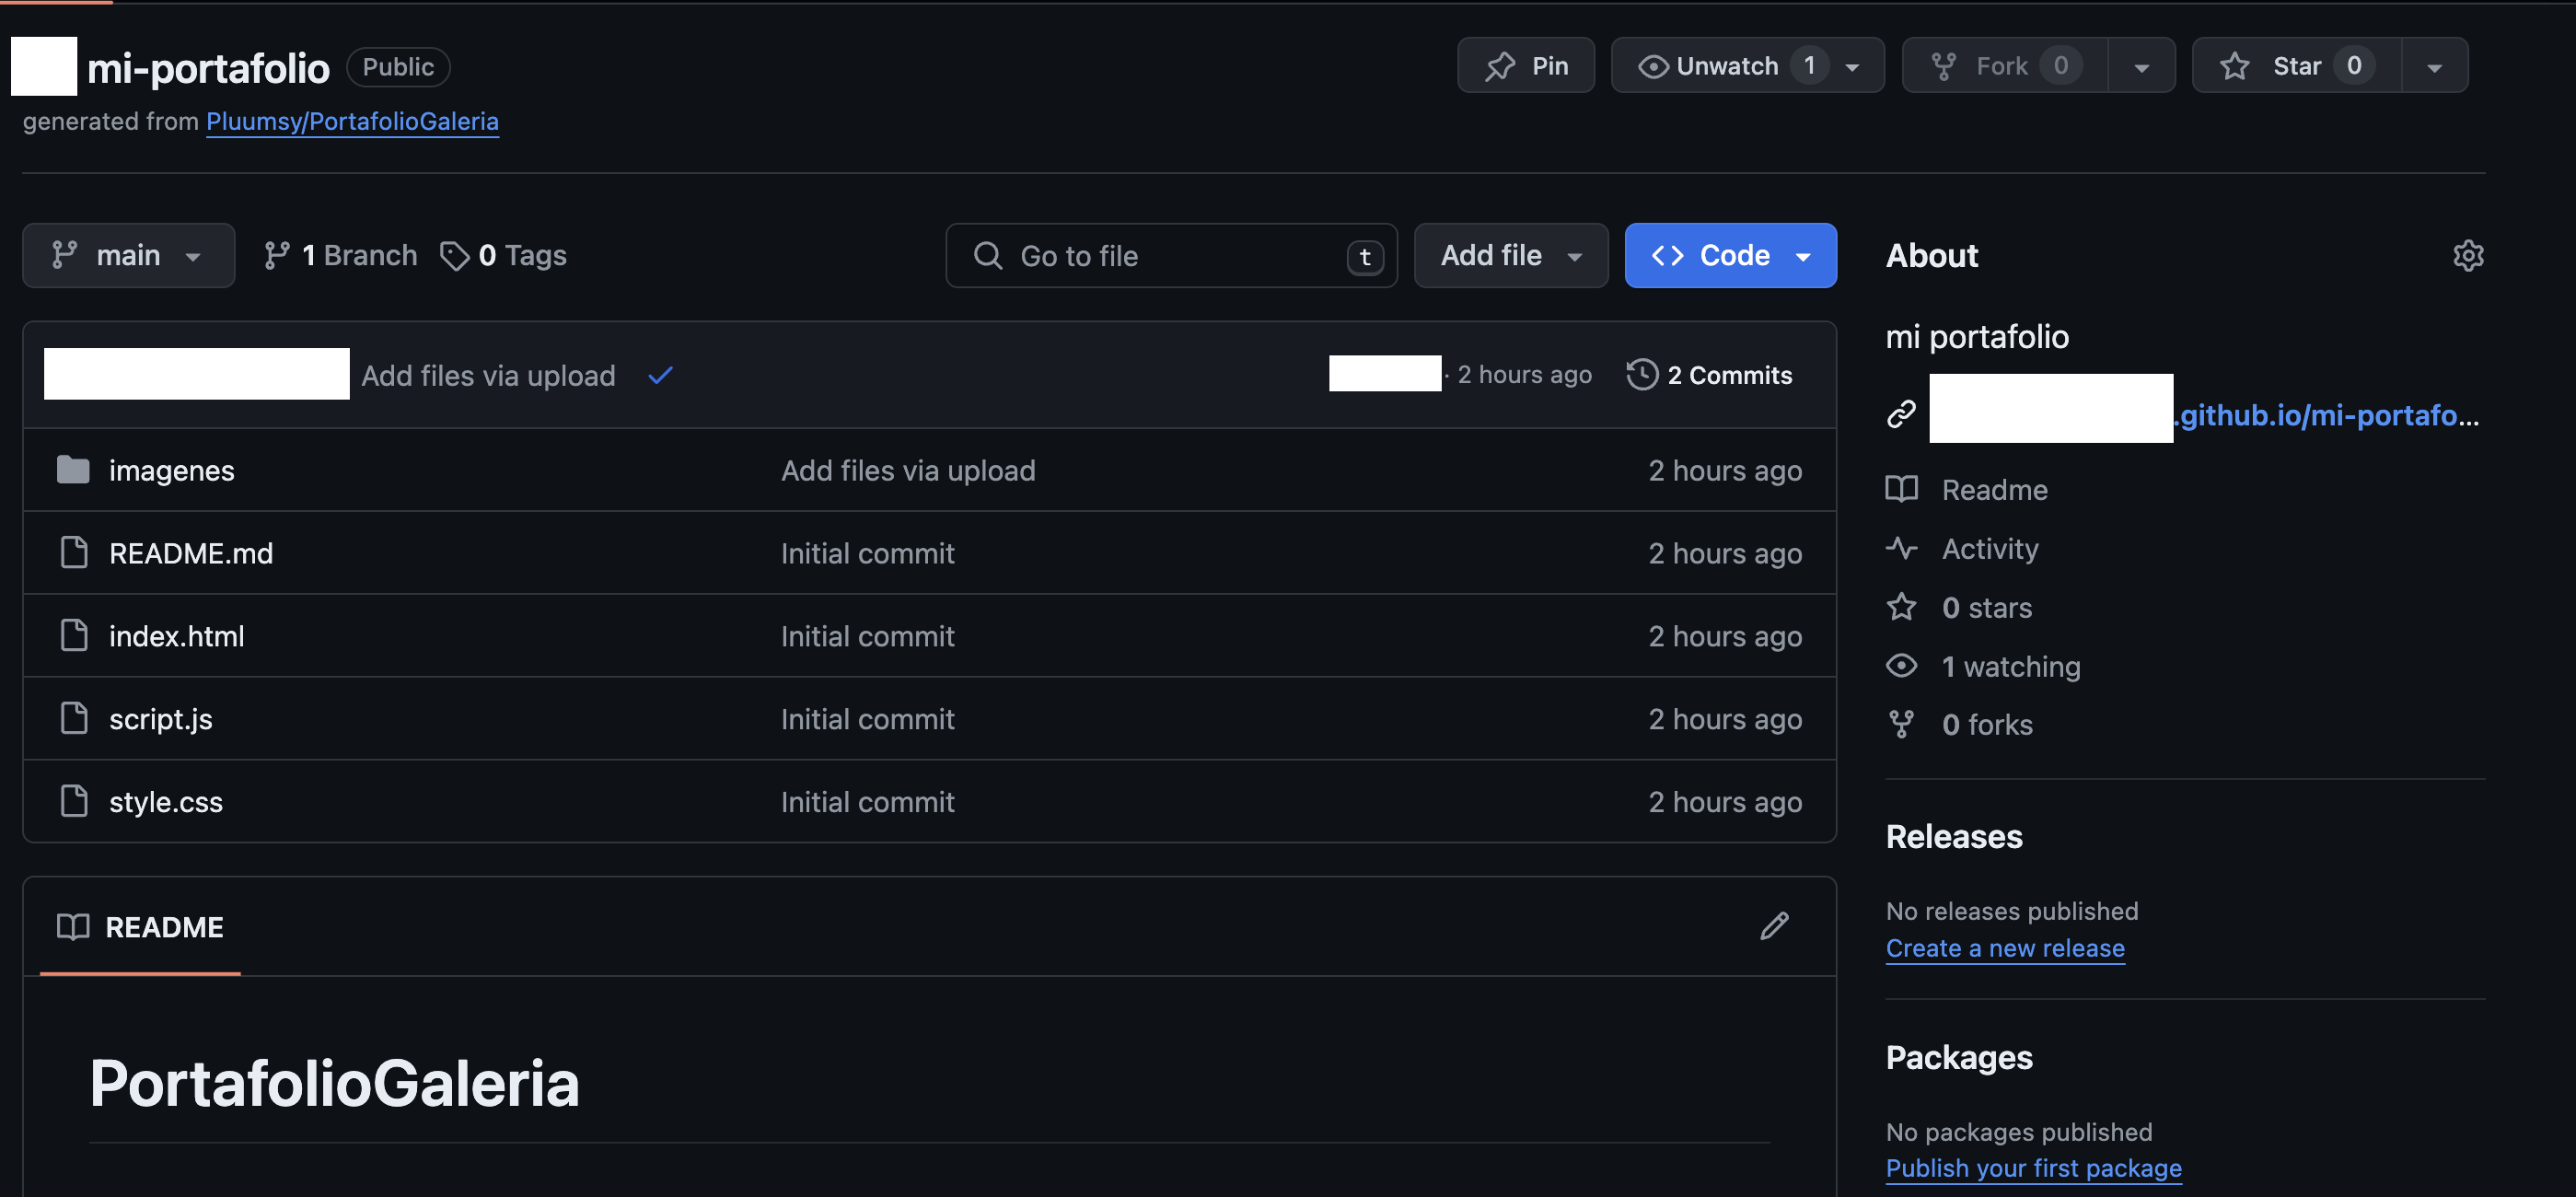Open the README.md file

[x=191, y=553]
